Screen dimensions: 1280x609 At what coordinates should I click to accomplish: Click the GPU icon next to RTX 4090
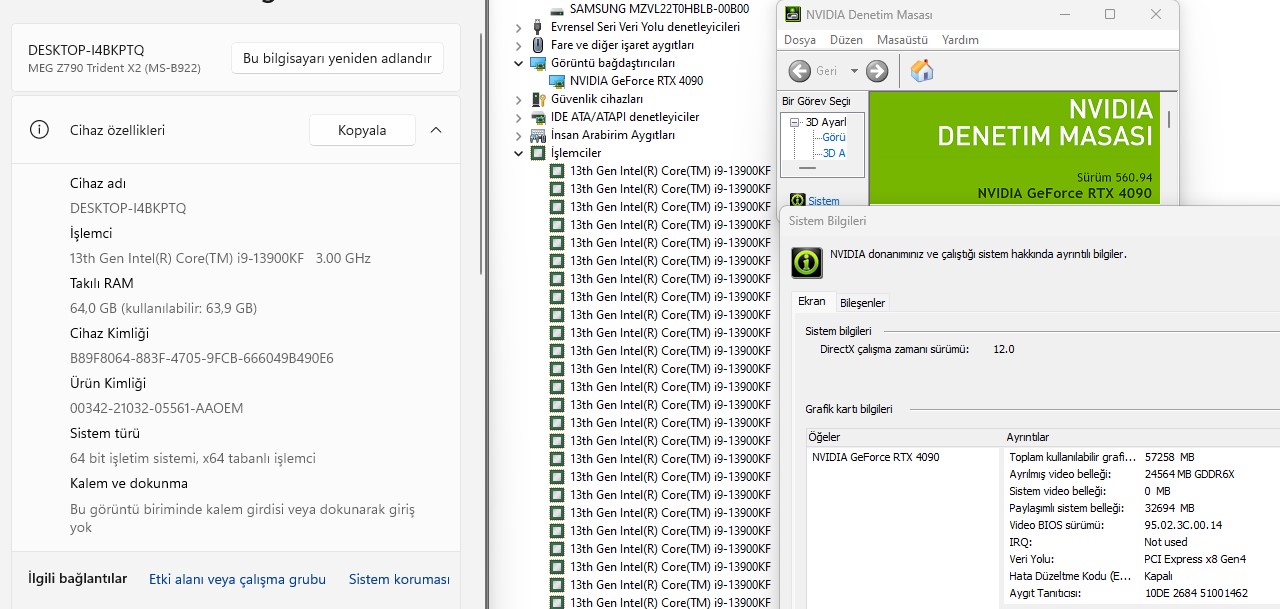[557, 81]
